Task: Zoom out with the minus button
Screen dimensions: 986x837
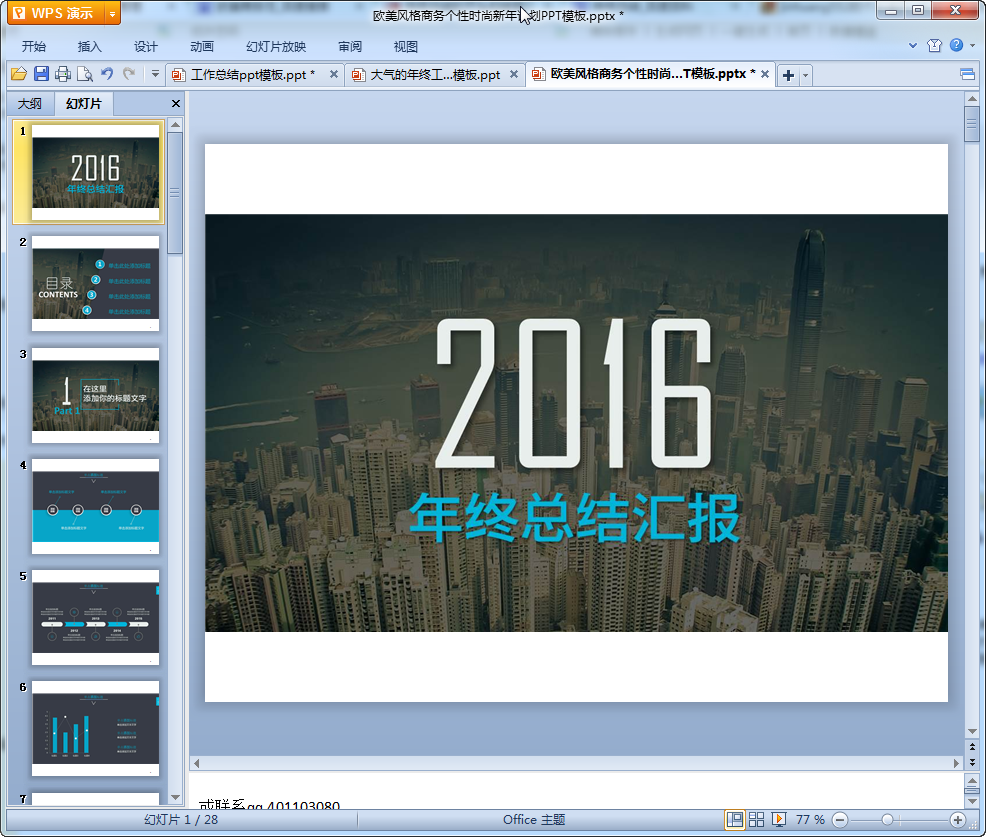Action: click(840, 819)
